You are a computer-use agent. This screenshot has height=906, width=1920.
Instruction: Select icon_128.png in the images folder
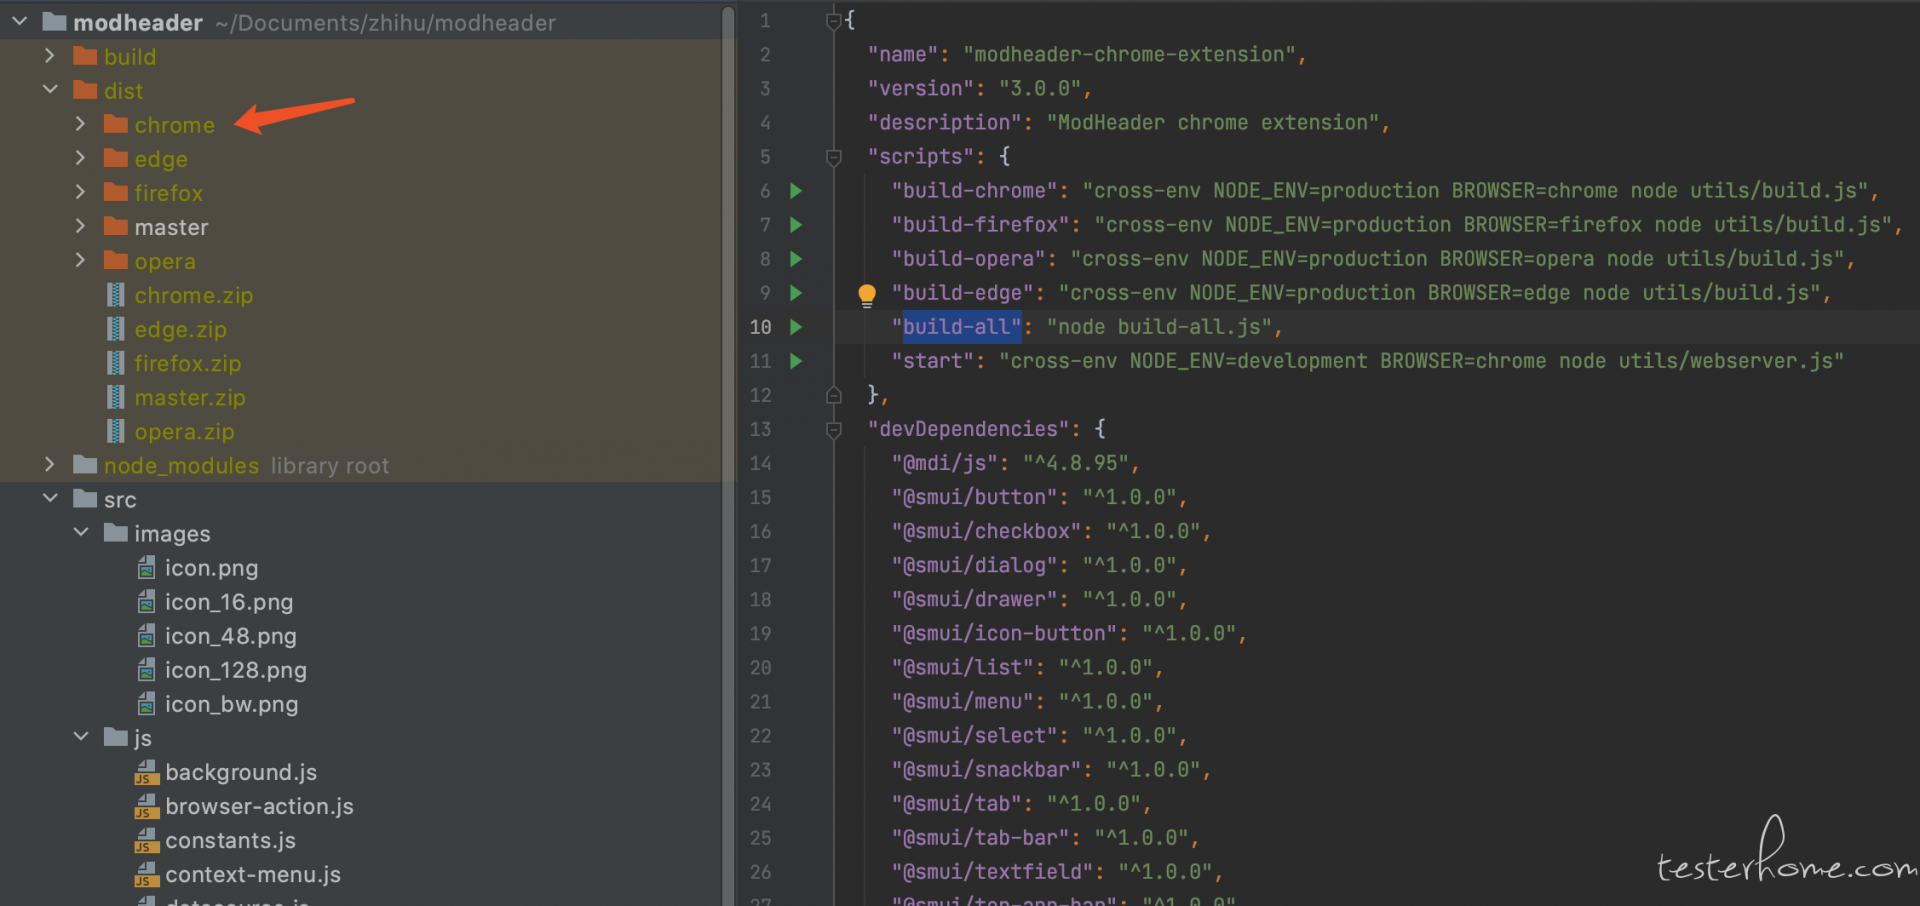click(x=236, y=670)
